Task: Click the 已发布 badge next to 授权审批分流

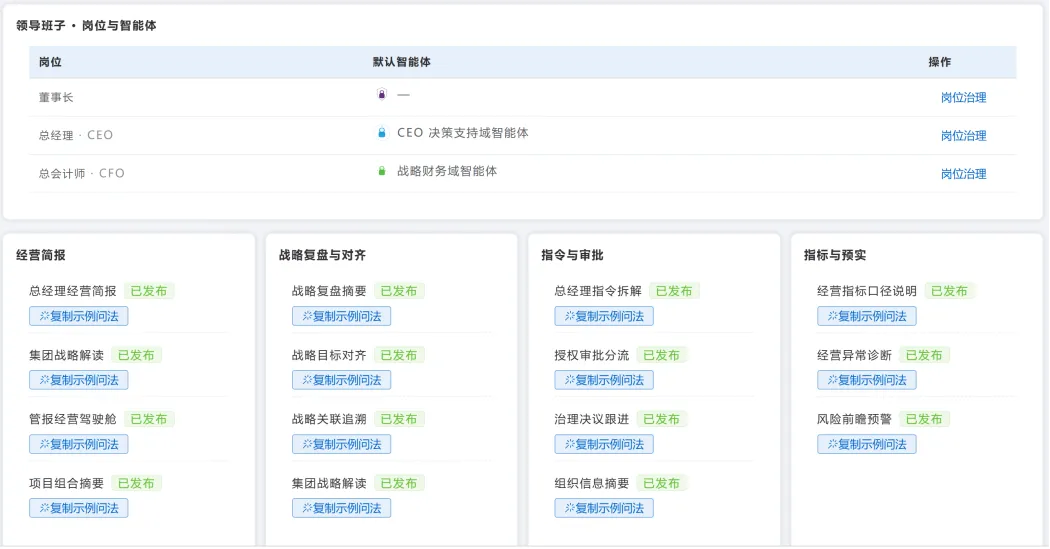Action: (x=661, y=355)
